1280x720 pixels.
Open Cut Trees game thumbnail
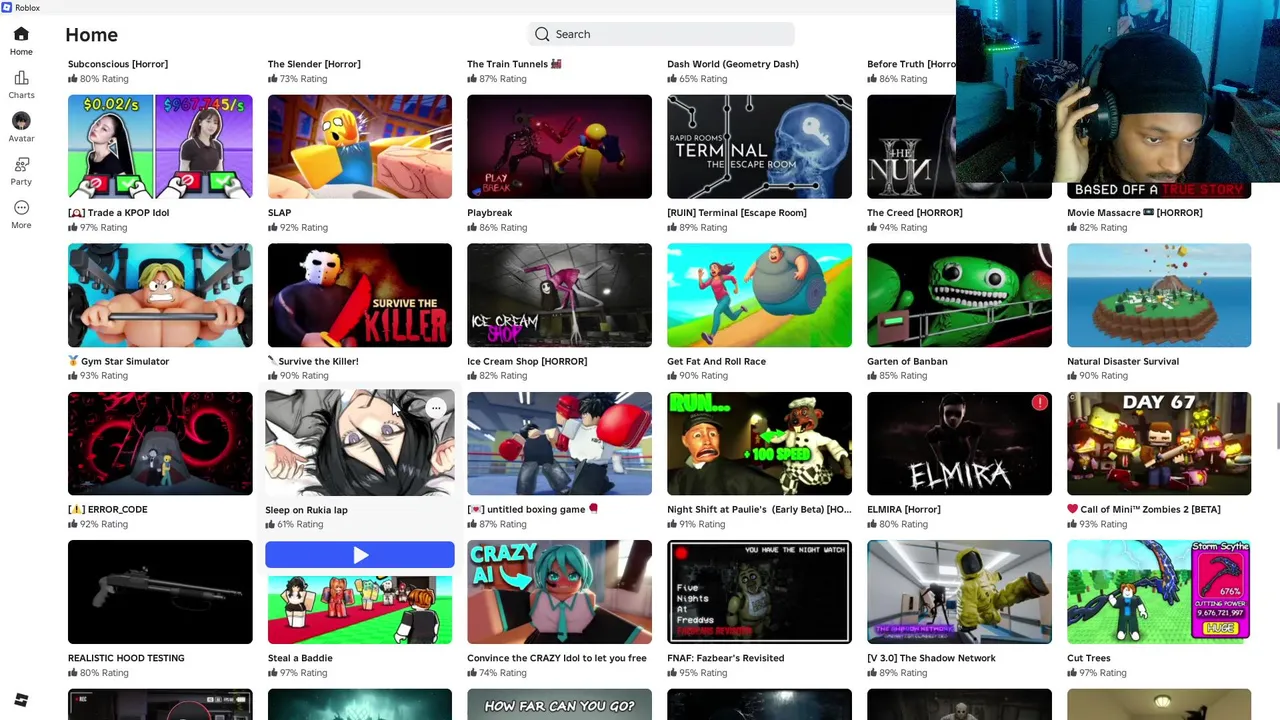coord(1159,592)
